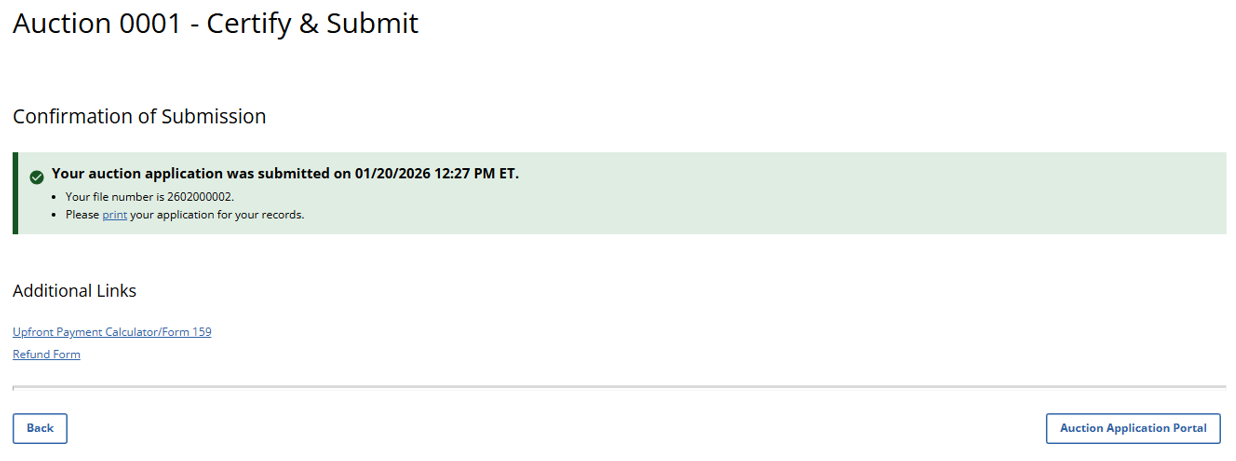Click the dark green banner left border

pos(15,193)
